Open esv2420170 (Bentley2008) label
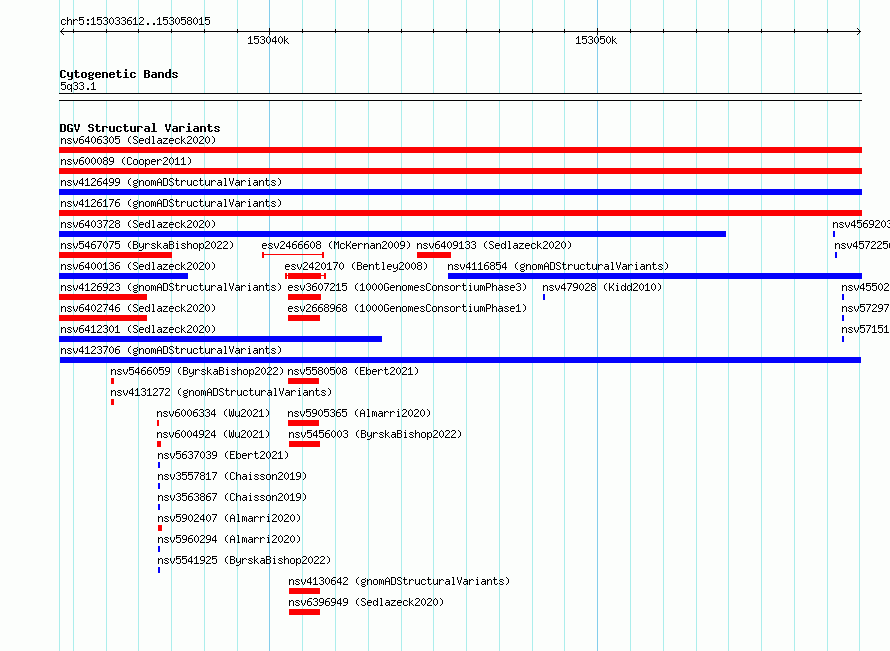Image resolution: width=890 pixels, height=651 pixels. pyautogui.click(x=356, y=266)
